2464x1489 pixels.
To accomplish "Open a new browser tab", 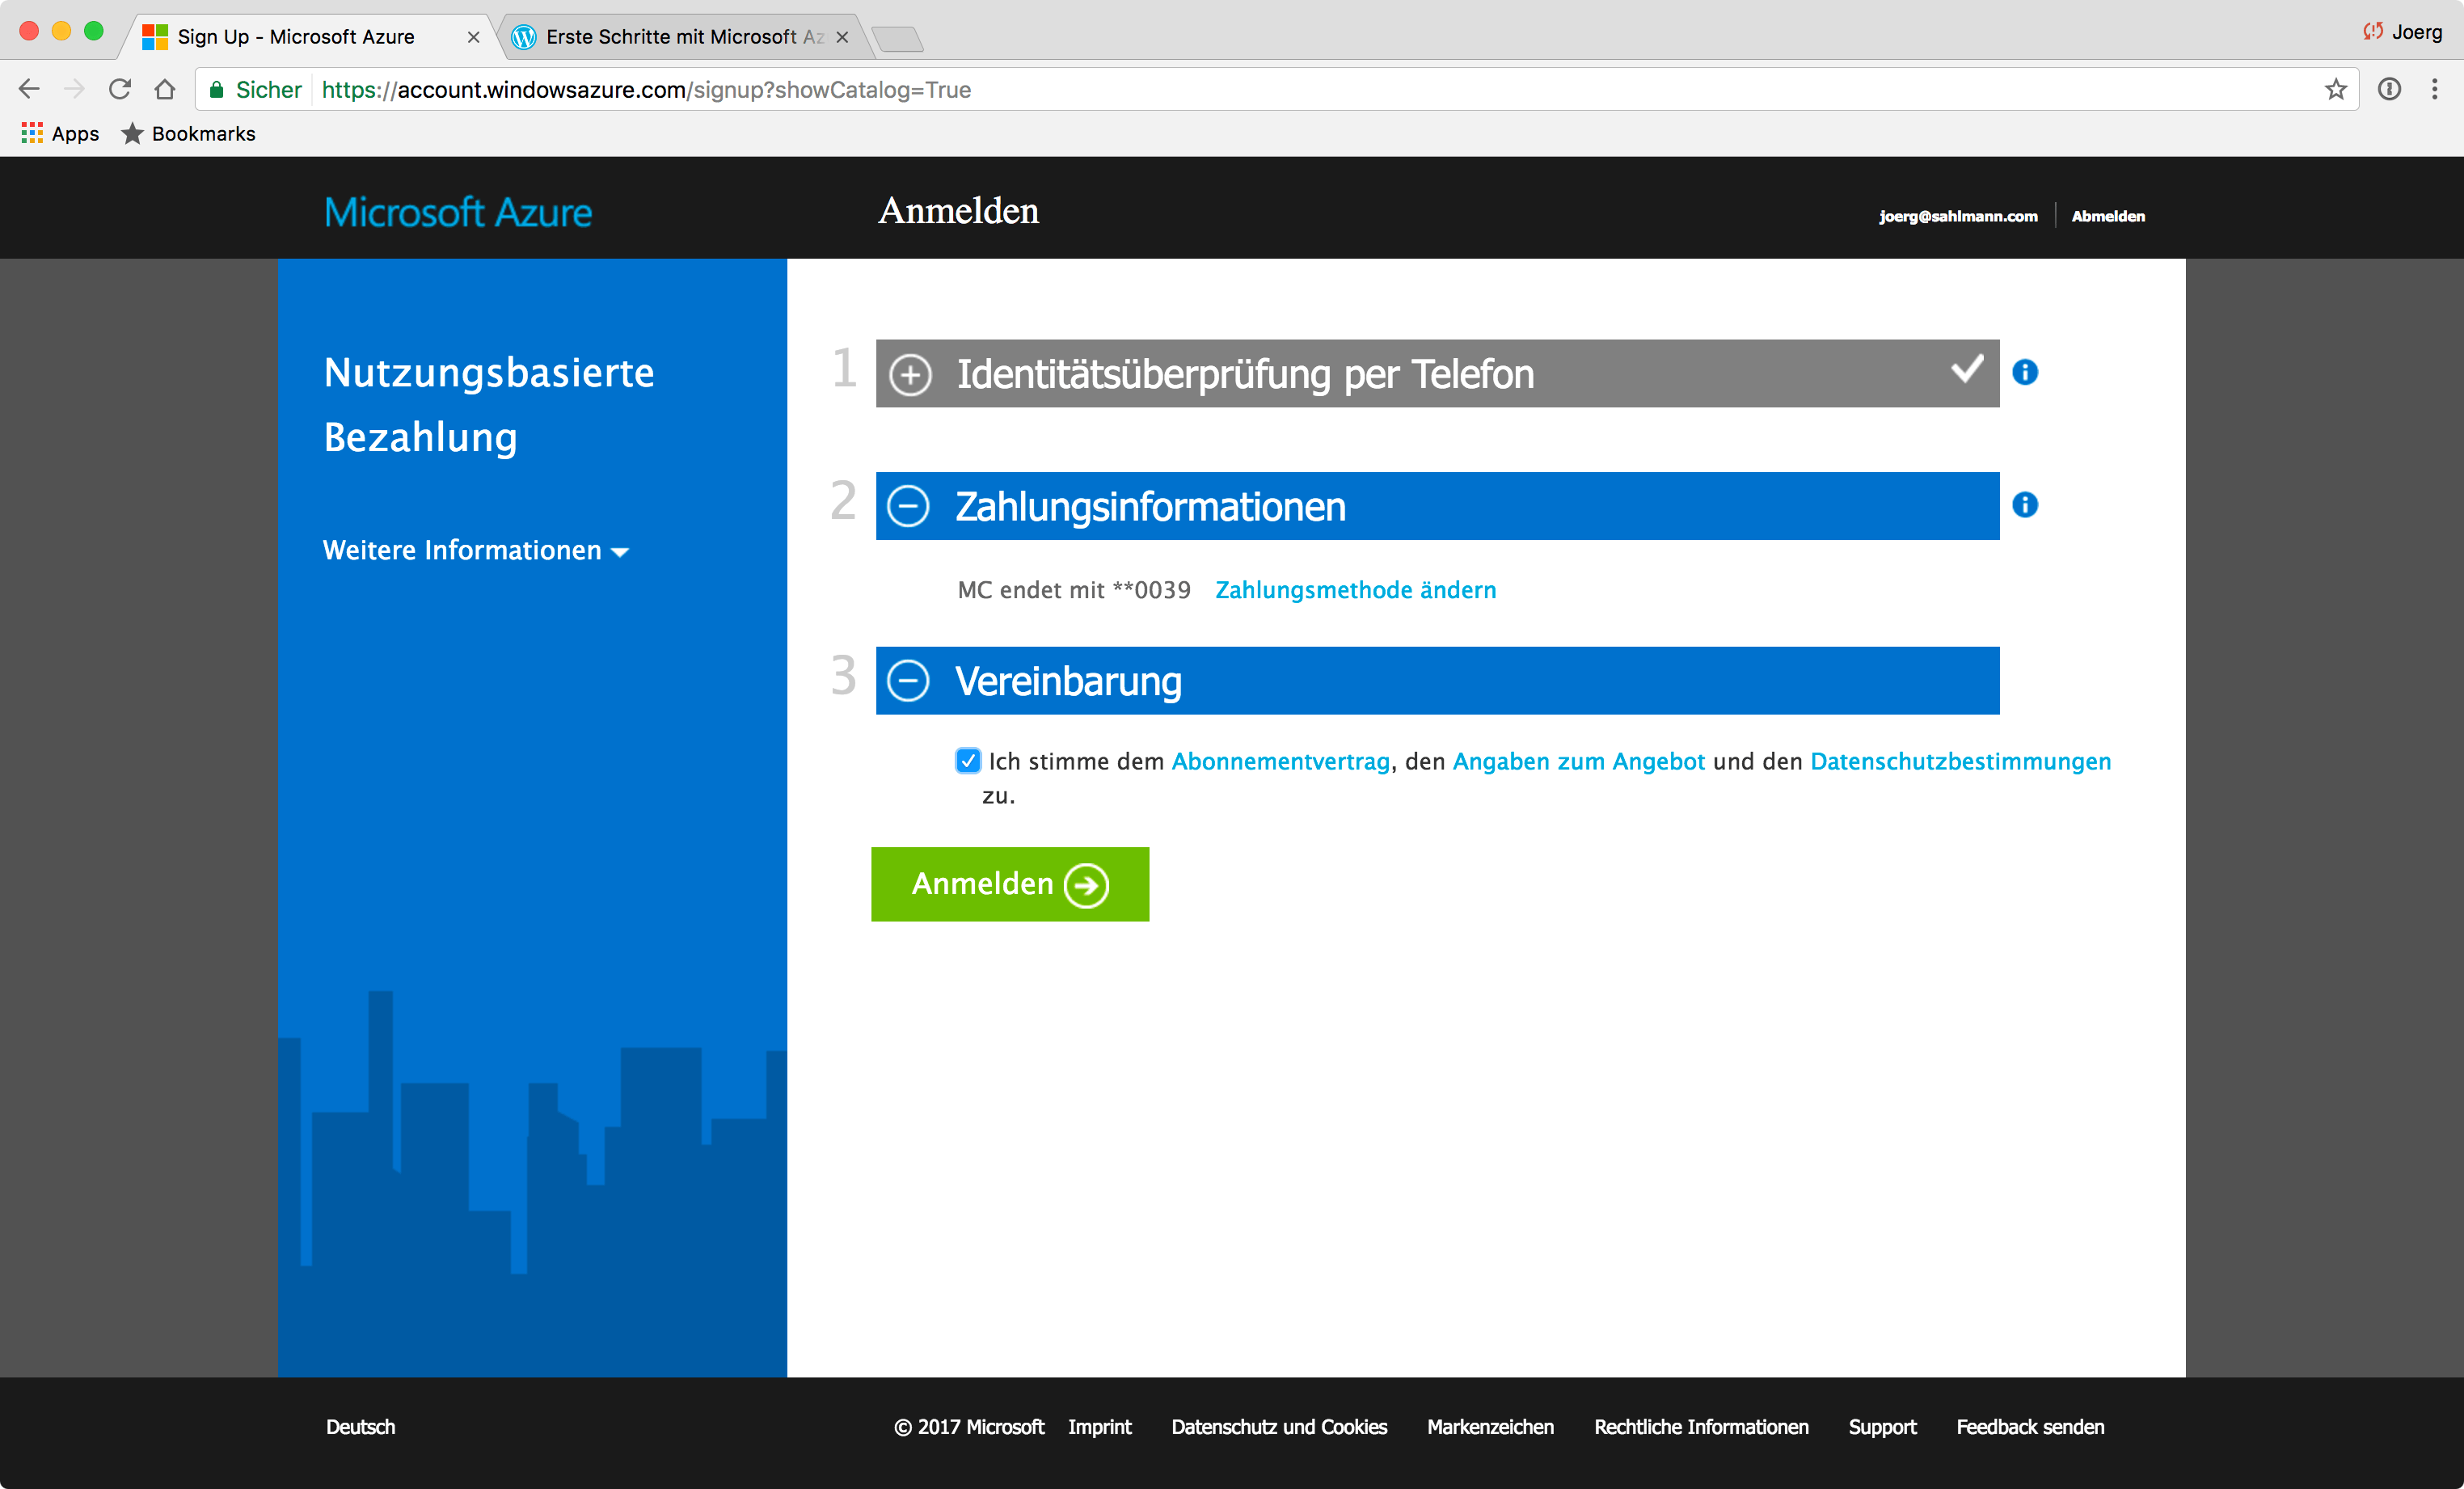I will tap(897, 39).
